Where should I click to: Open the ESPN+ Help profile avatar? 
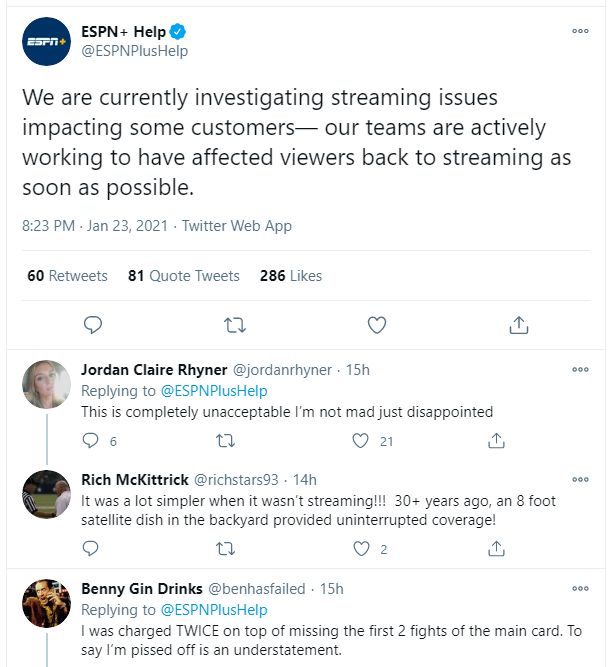(x=46, y=42)
